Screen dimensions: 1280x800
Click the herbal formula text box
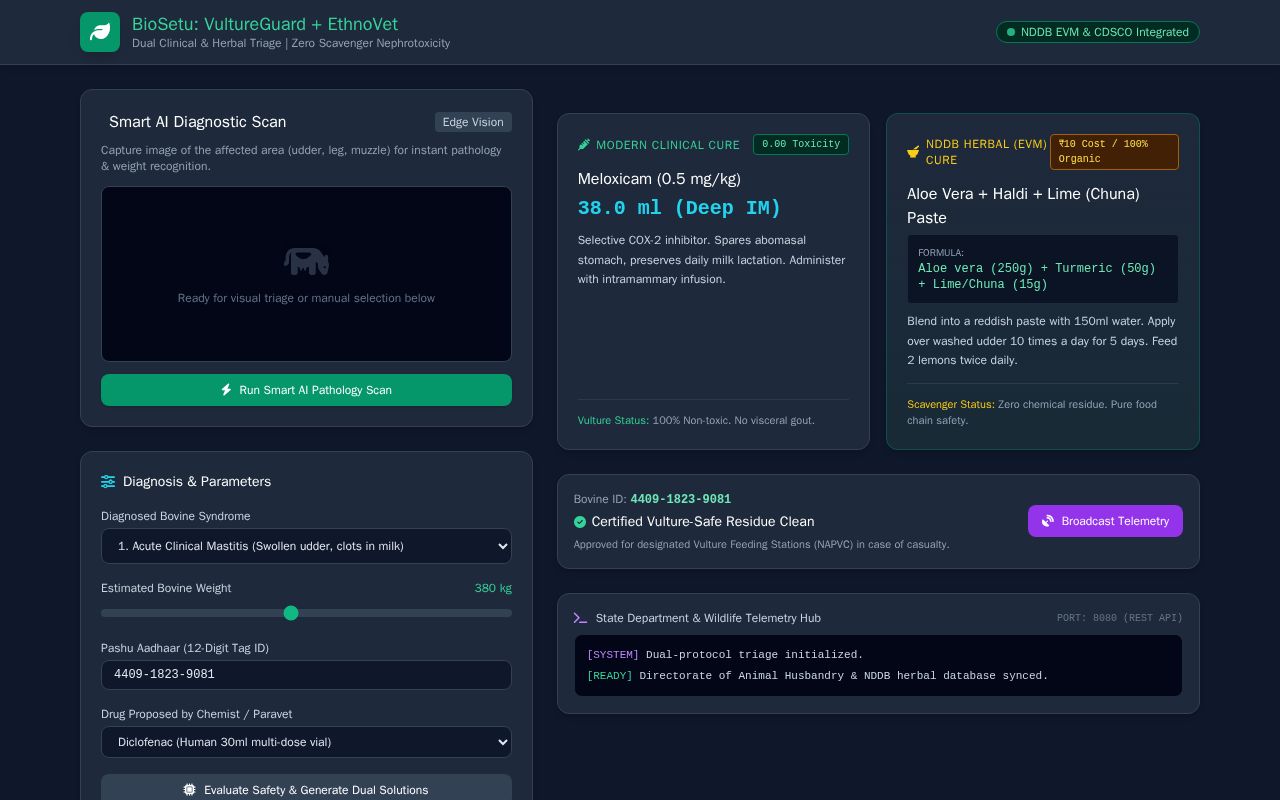[1043, 269]
